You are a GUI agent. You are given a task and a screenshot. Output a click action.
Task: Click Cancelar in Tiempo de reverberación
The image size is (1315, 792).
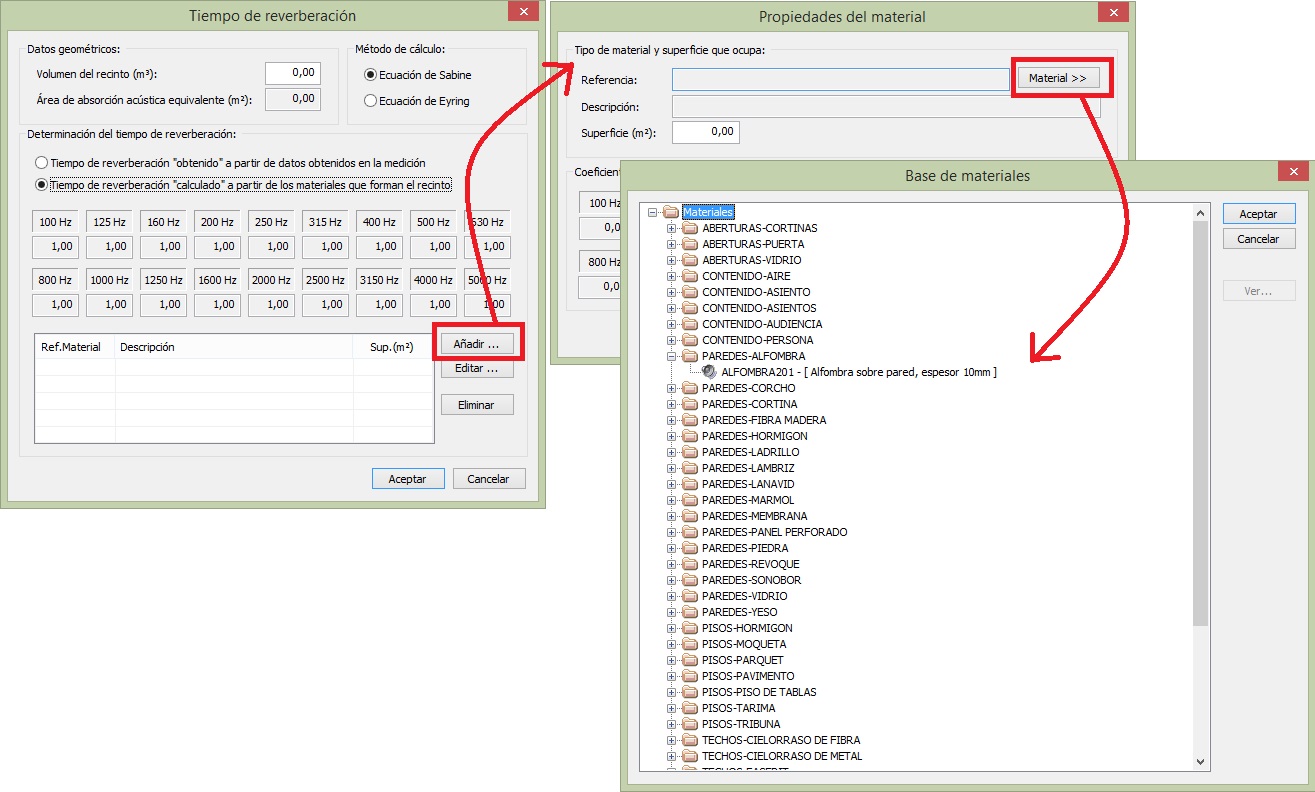[x=489, y=479]
